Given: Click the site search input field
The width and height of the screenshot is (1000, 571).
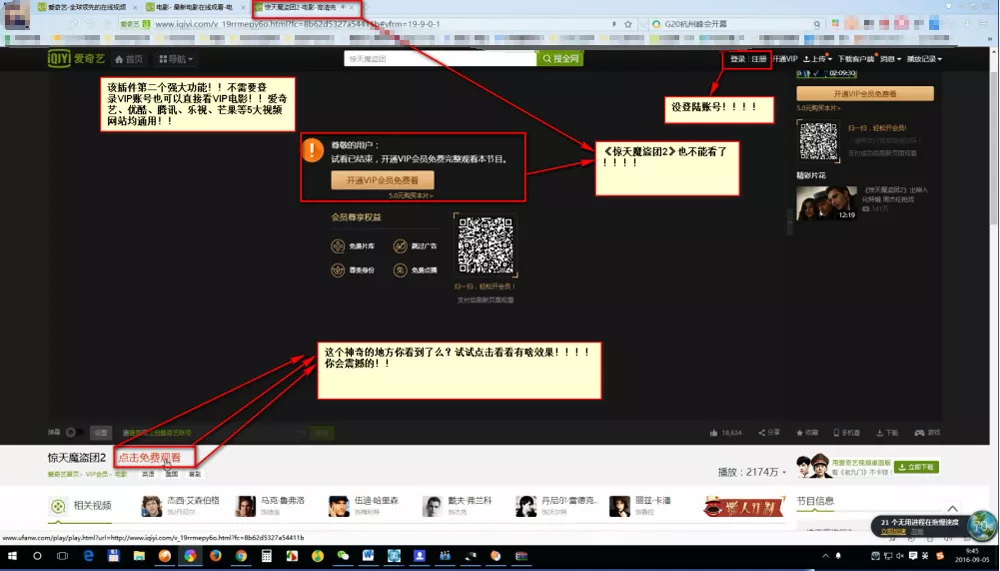Looking at the screenshot, I should coord(440,59).
